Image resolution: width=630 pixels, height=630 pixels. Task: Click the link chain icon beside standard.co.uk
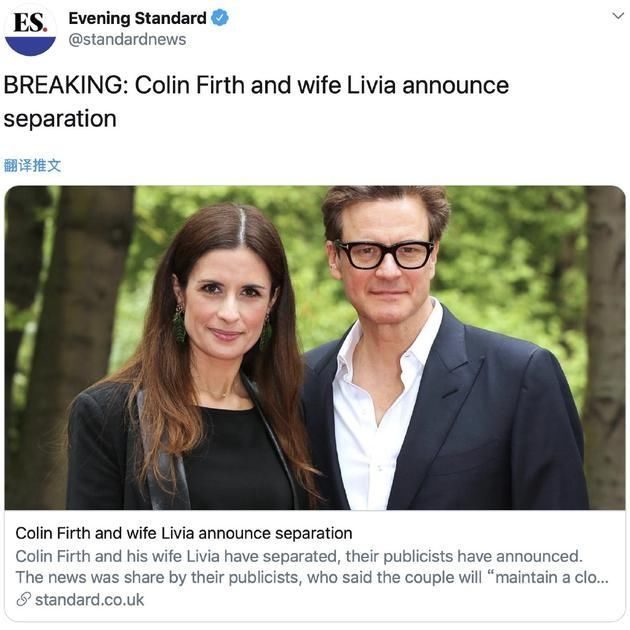coord(23,599)
